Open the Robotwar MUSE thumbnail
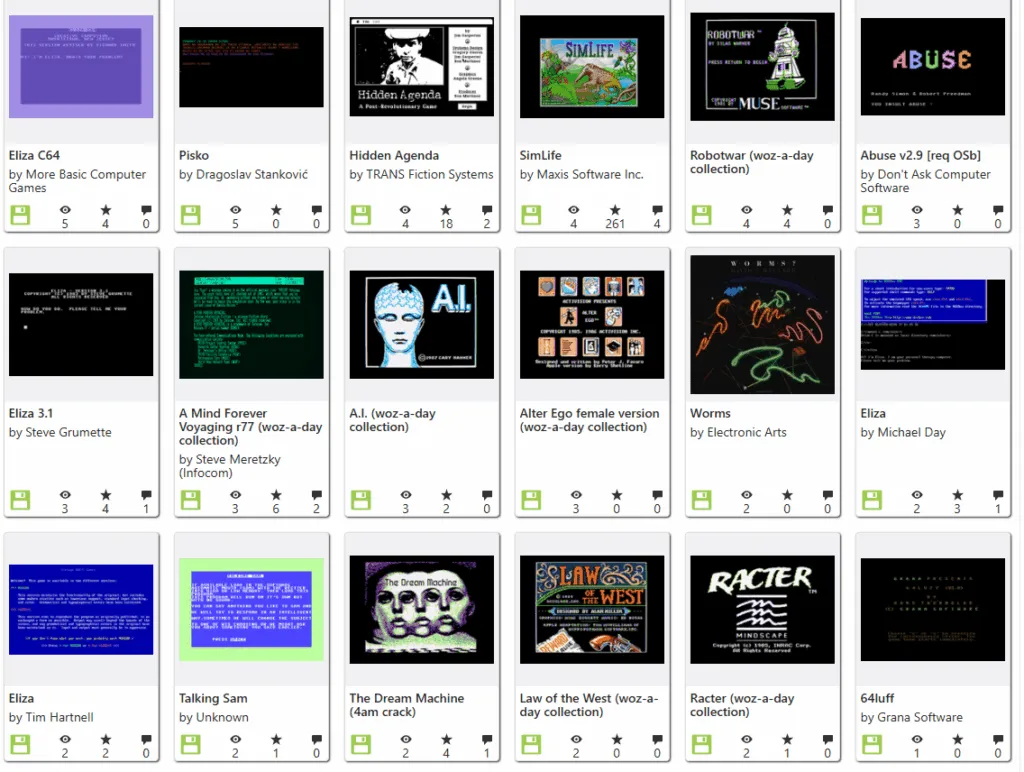1024x772 pixels. coord(762,67)
